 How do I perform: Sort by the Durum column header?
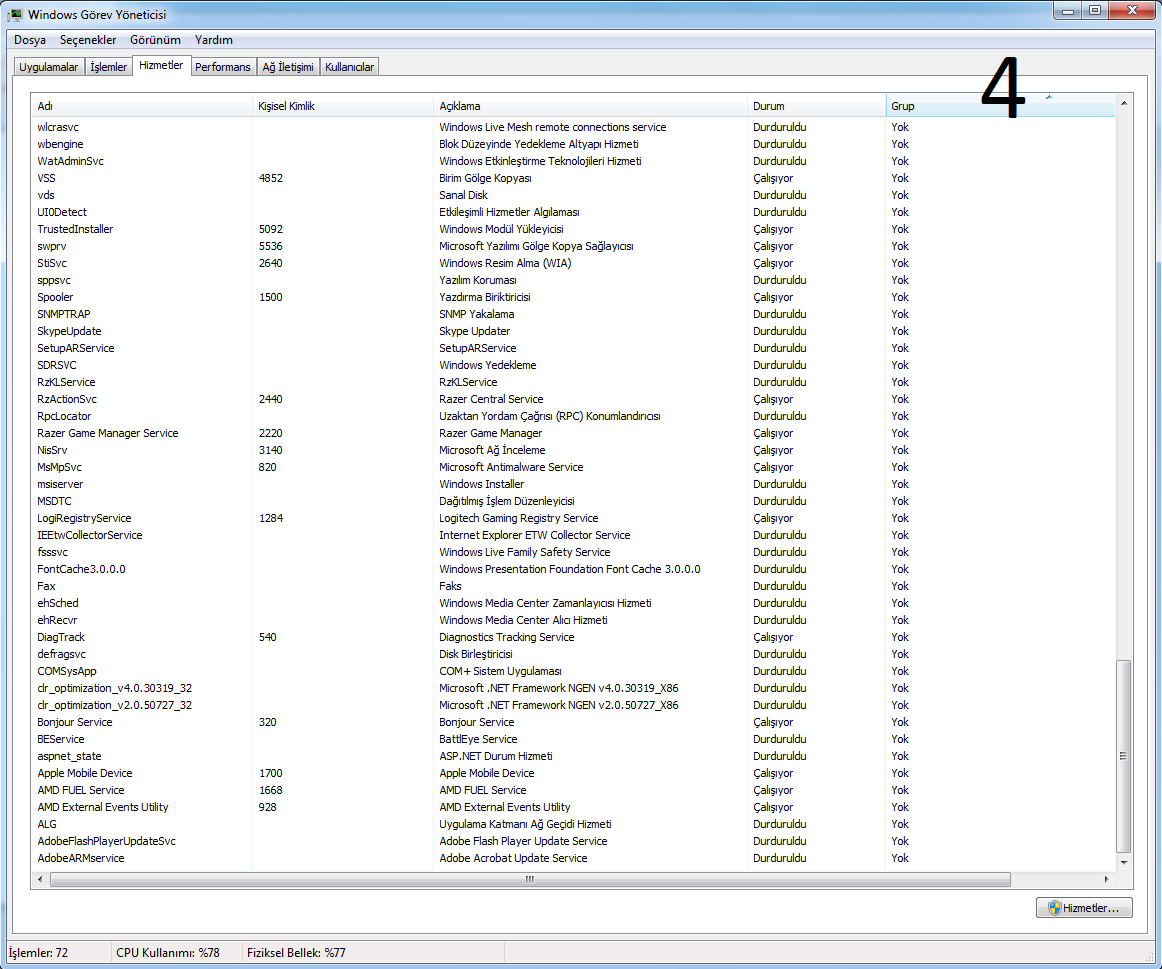pos(816,106)
